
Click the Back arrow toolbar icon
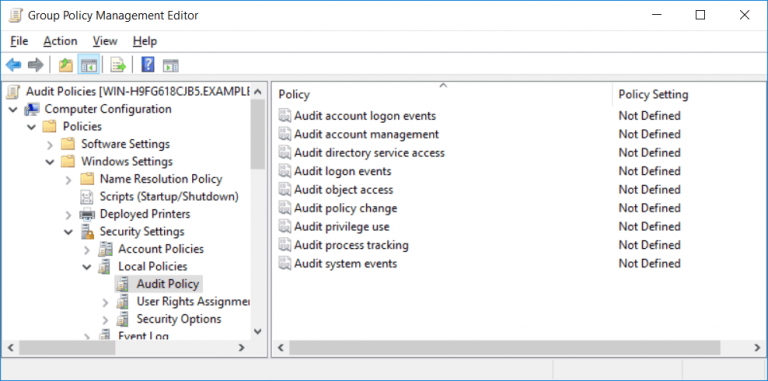coord(13,65)
